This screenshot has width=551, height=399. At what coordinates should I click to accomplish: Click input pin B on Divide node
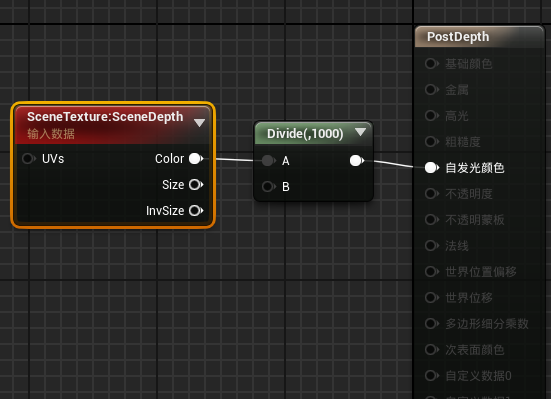(269, 186)
